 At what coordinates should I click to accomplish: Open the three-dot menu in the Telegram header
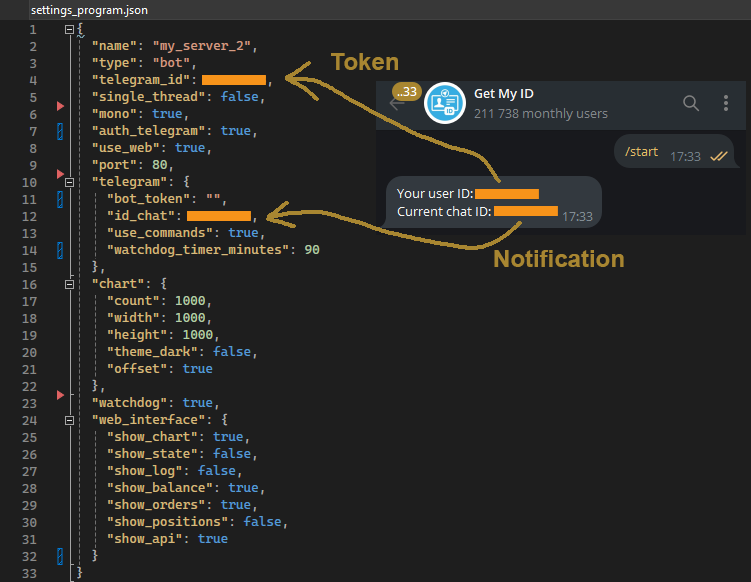(725, 103)
